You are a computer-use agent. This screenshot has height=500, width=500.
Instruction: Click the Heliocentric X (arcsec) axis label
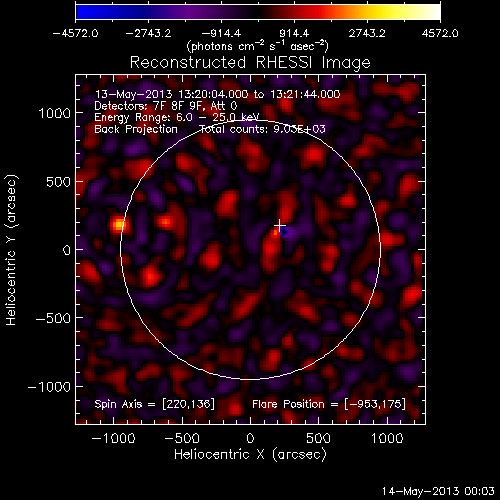[250, 454]
